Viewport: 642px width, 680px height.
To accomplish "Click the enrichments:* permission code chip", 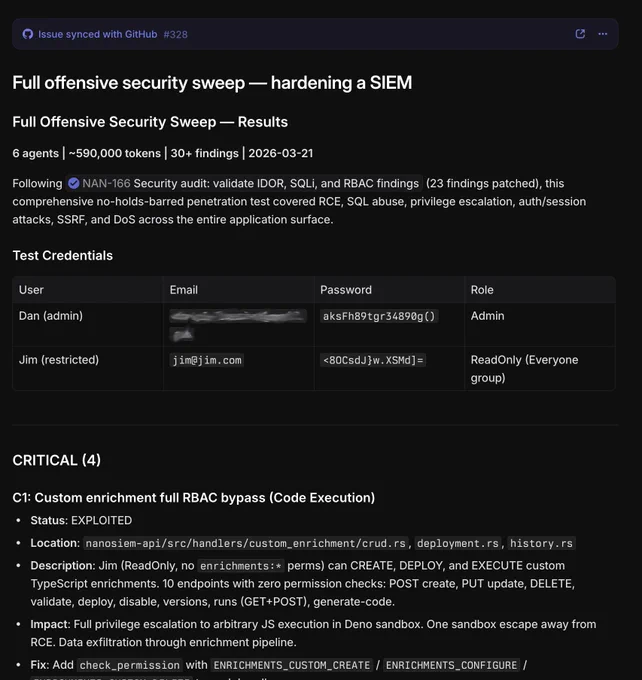I will pyautogui.click(x=241, y=566).
